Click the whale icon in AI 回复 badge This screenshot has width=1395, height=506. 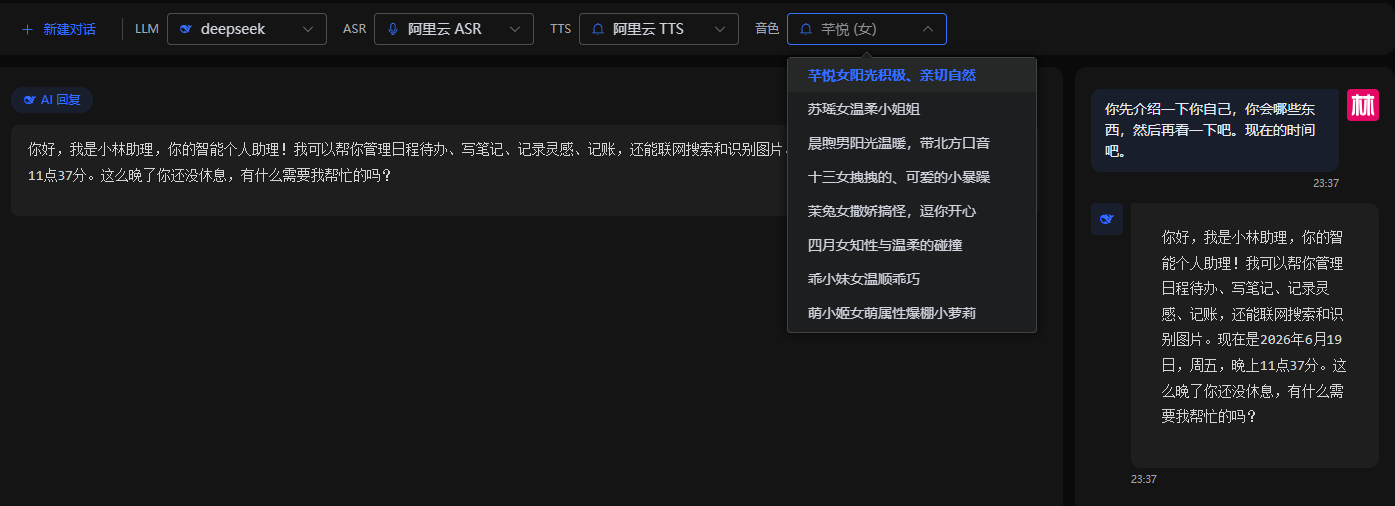(29, 100)
